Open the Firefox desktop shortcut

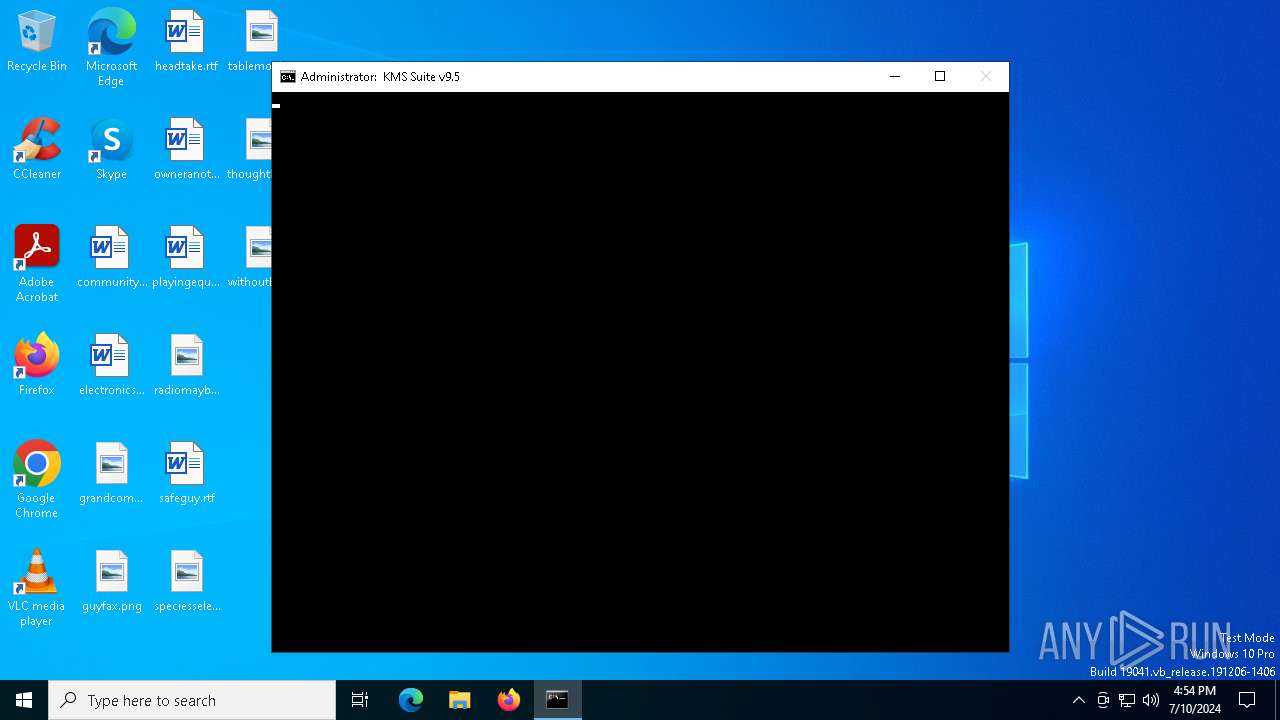click(37, 366)
